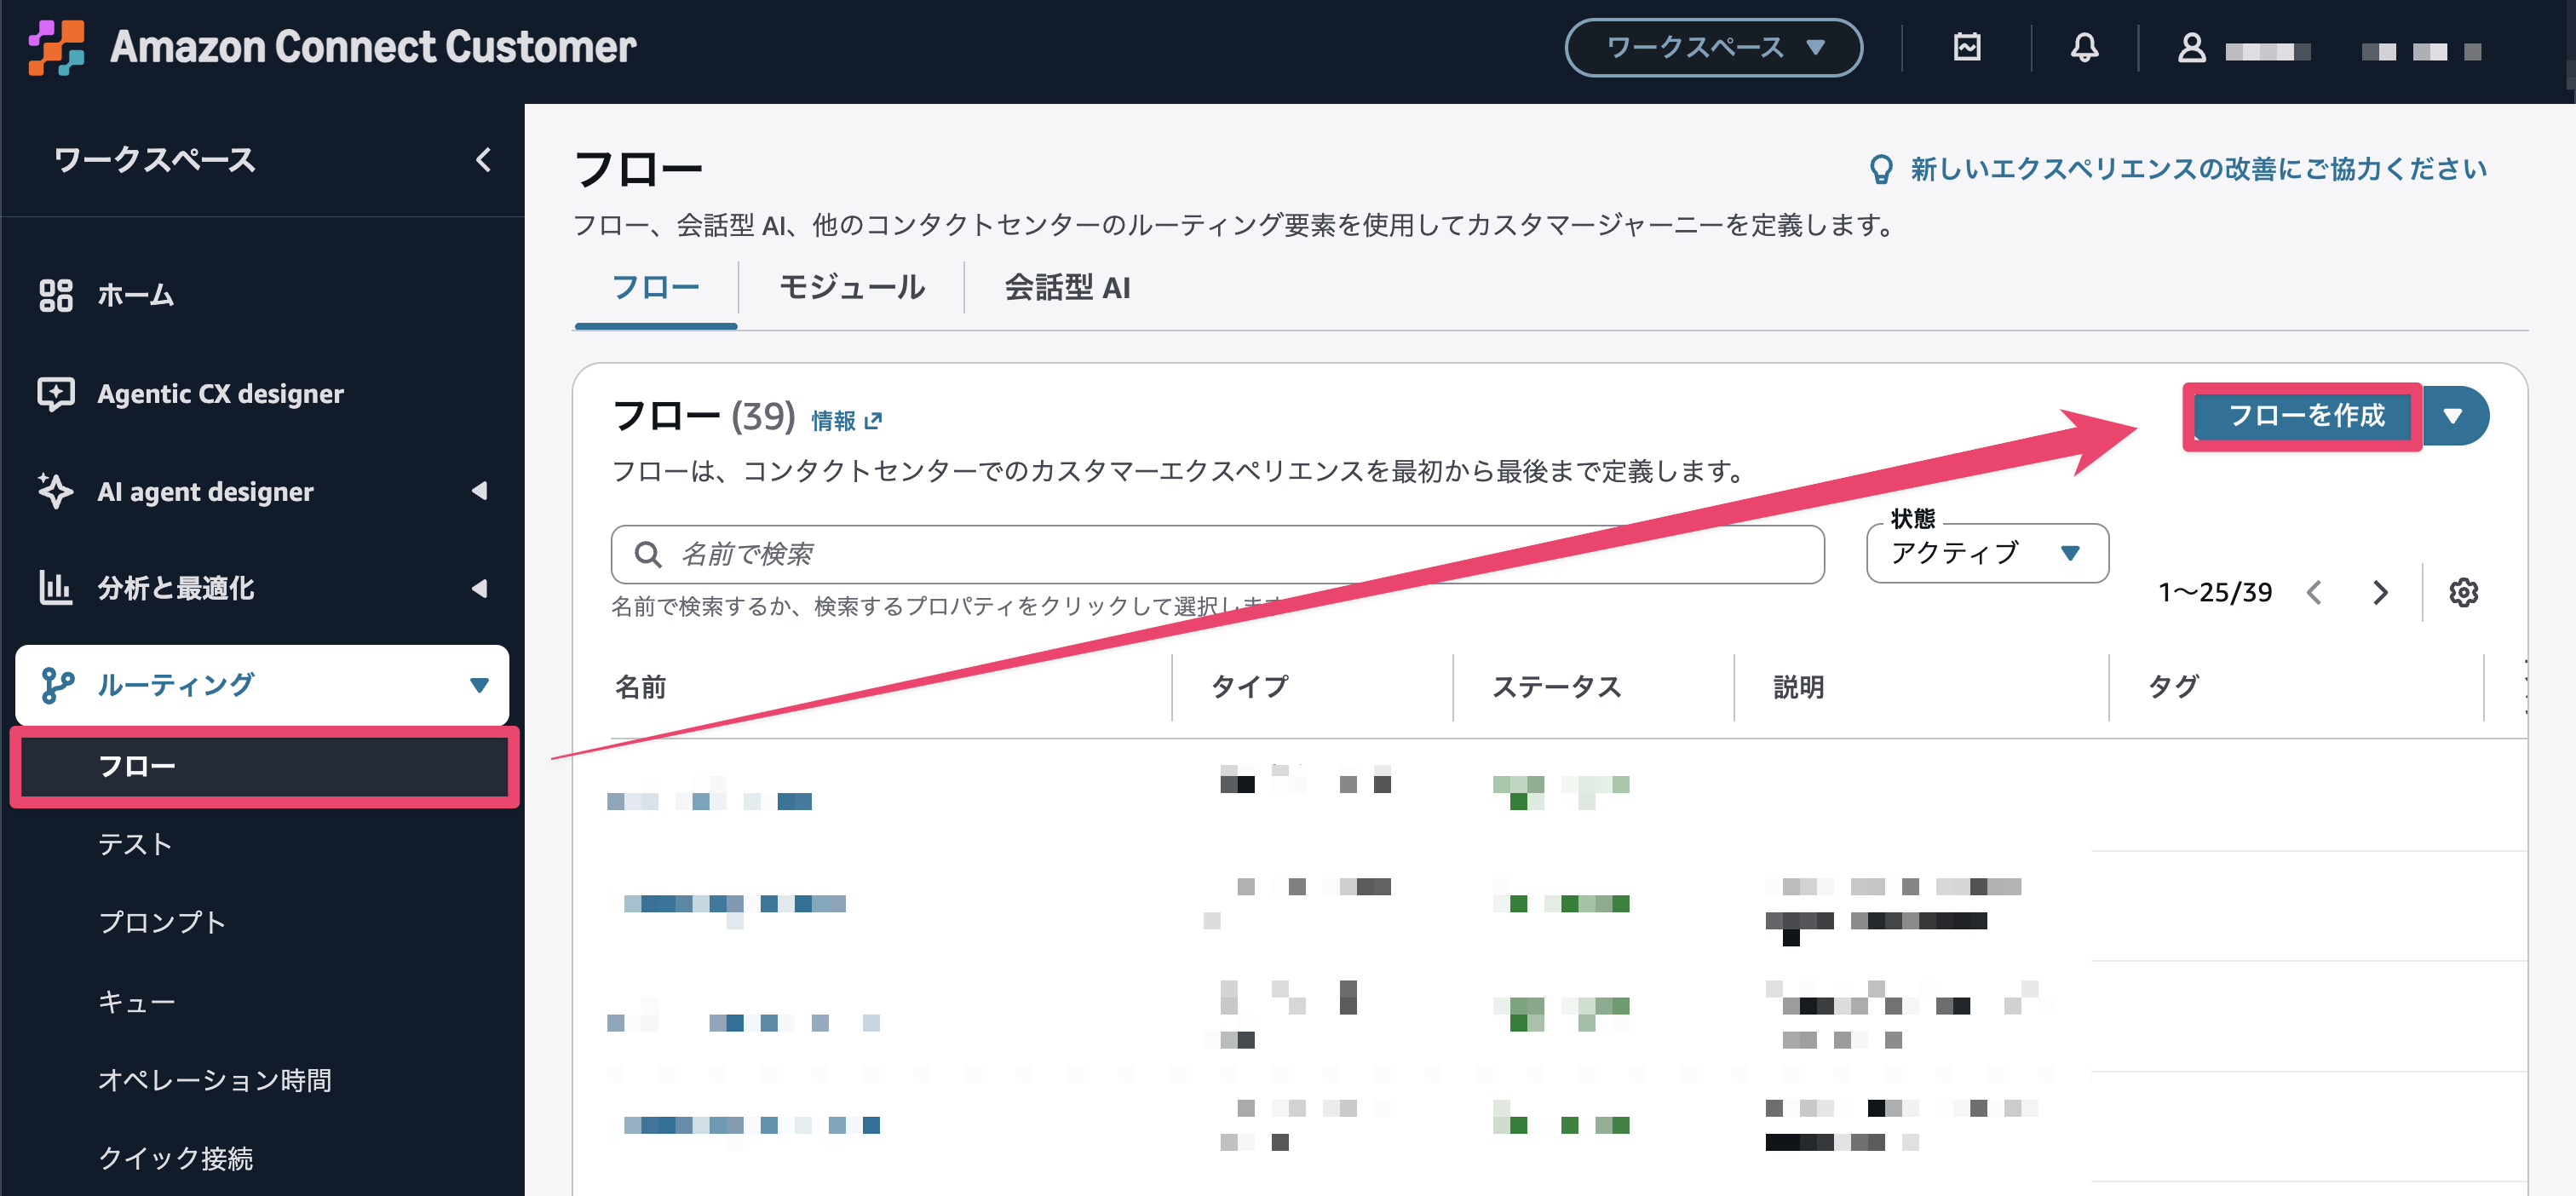The width and height of the screenshot is (2576, 1196).
Task: Select クイック接続 in the sidebar
Action: pyautogui.click(x=175, y=1158)
